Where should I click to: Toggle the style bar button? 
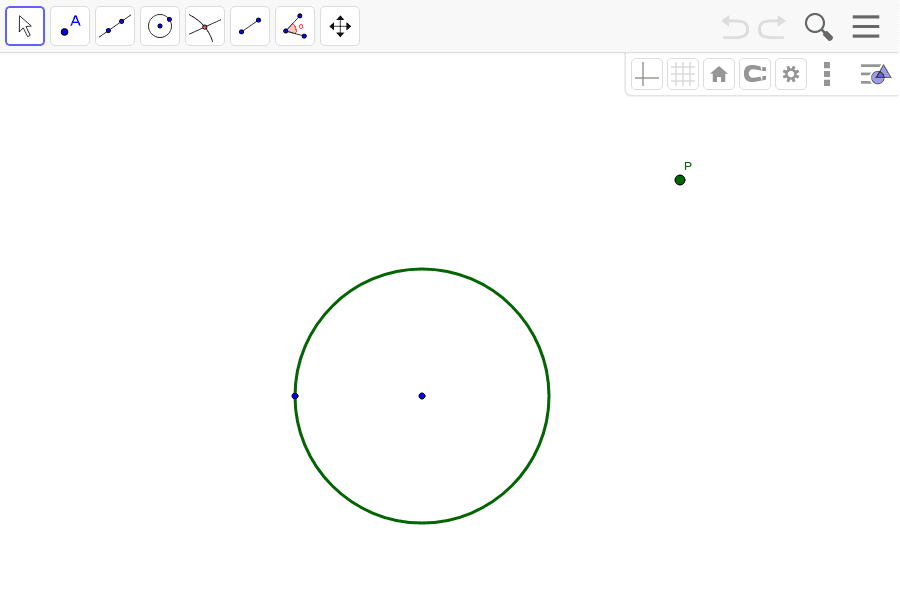pyautogui.click(x=875, y=74)
